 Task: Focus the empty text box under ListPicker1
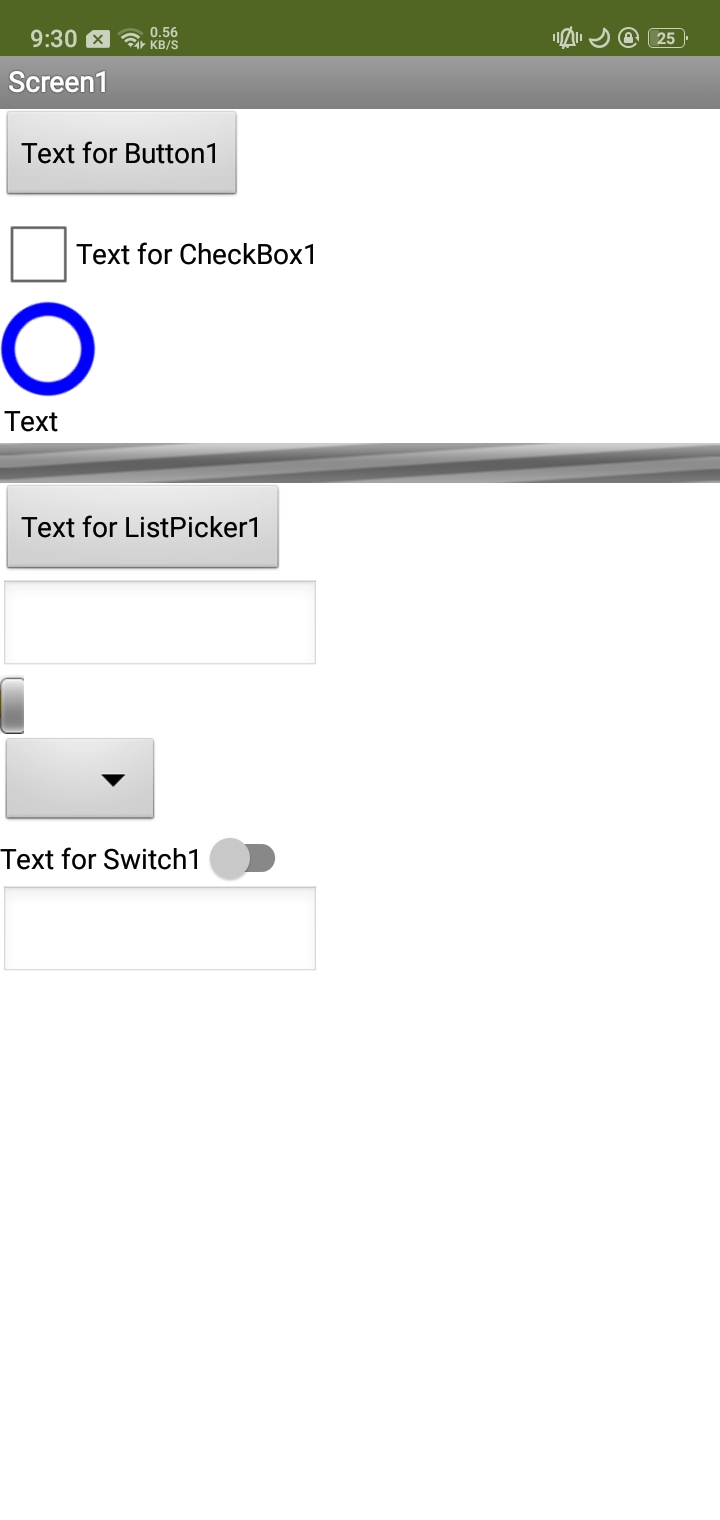tap(160, 622)
